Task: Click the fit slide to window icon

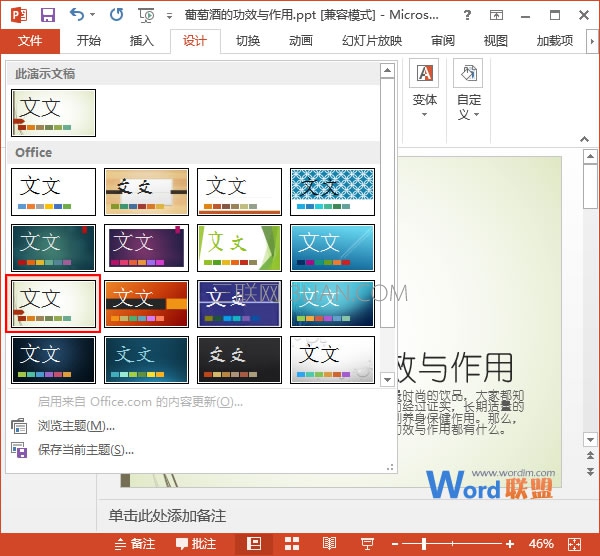Action: pos(575,544)
